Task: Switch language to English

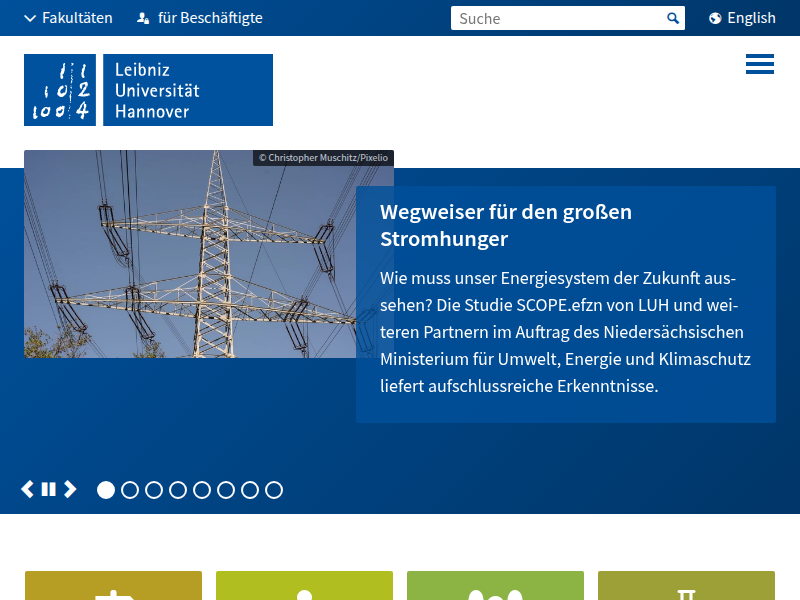Action: tap(742, 18)
